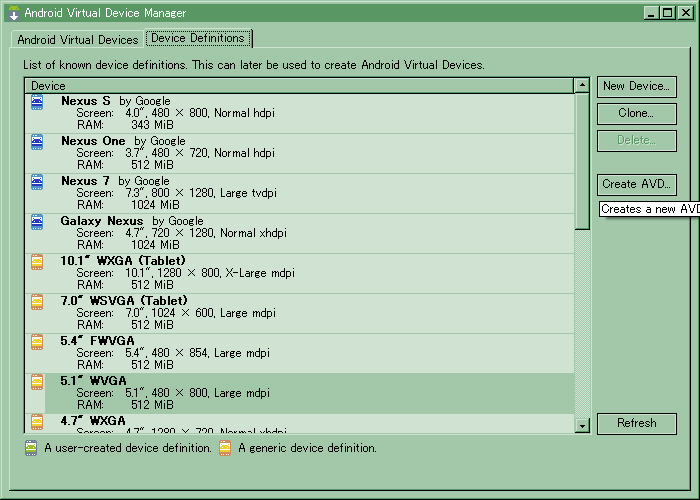Select the 7.0" WSVGA (Tablet) row
Screen dimensions: 700x500
coord(299,313)
